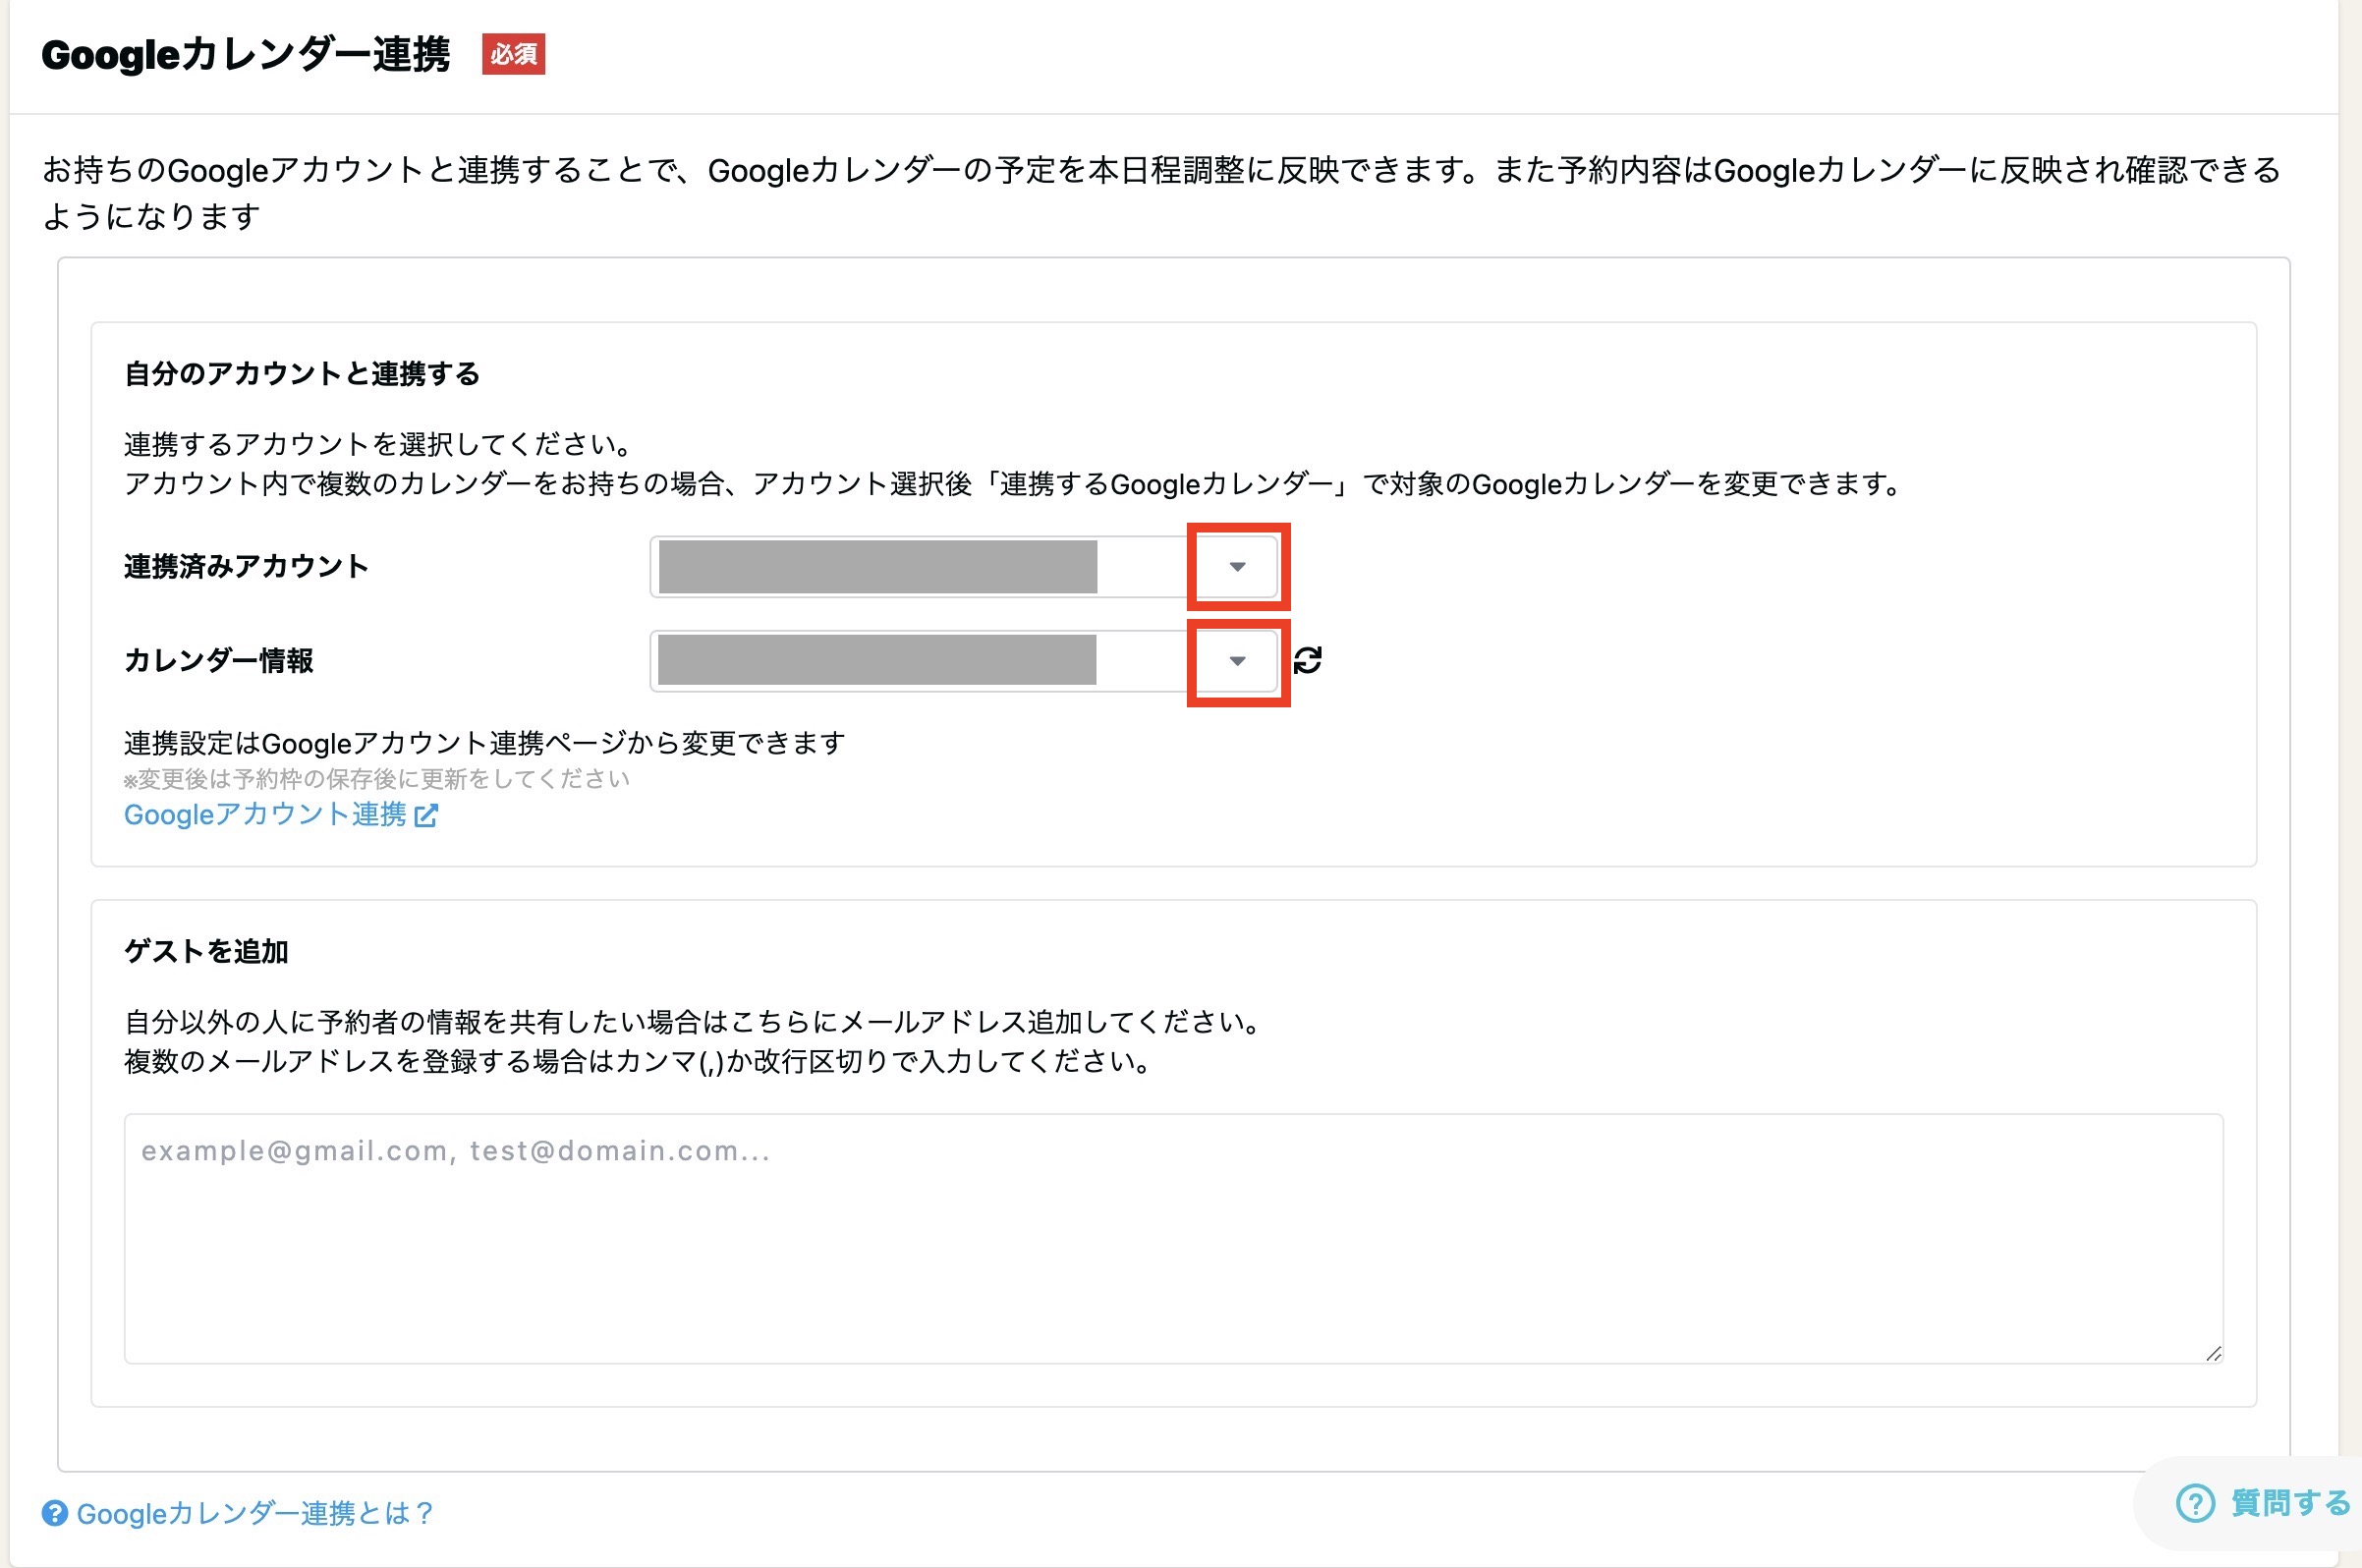
Task: Click the external-link icon after Googleアカウント連携
Action: (x=426, y=815)
